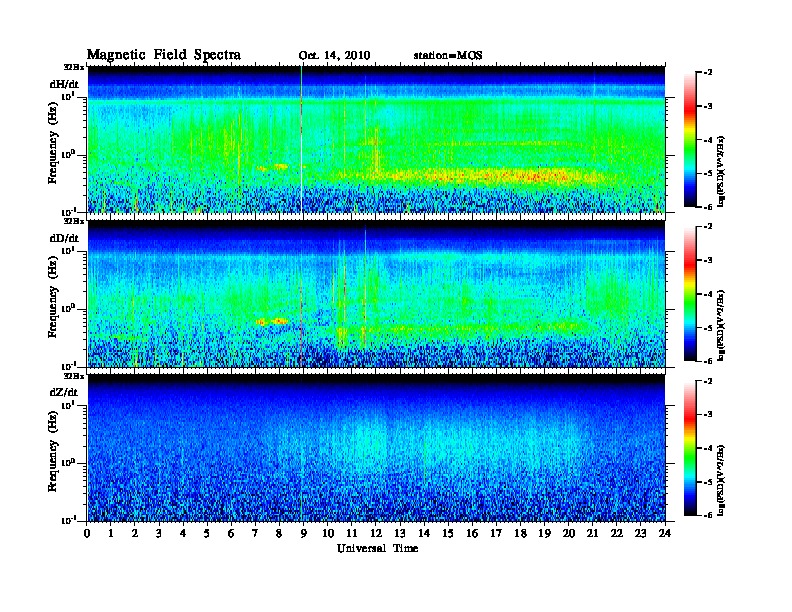The width and height of the screenshot is (792, 612).
Task: Click the "-6" value on the dH/dt color bar
Action: click(x=708, y=207)
